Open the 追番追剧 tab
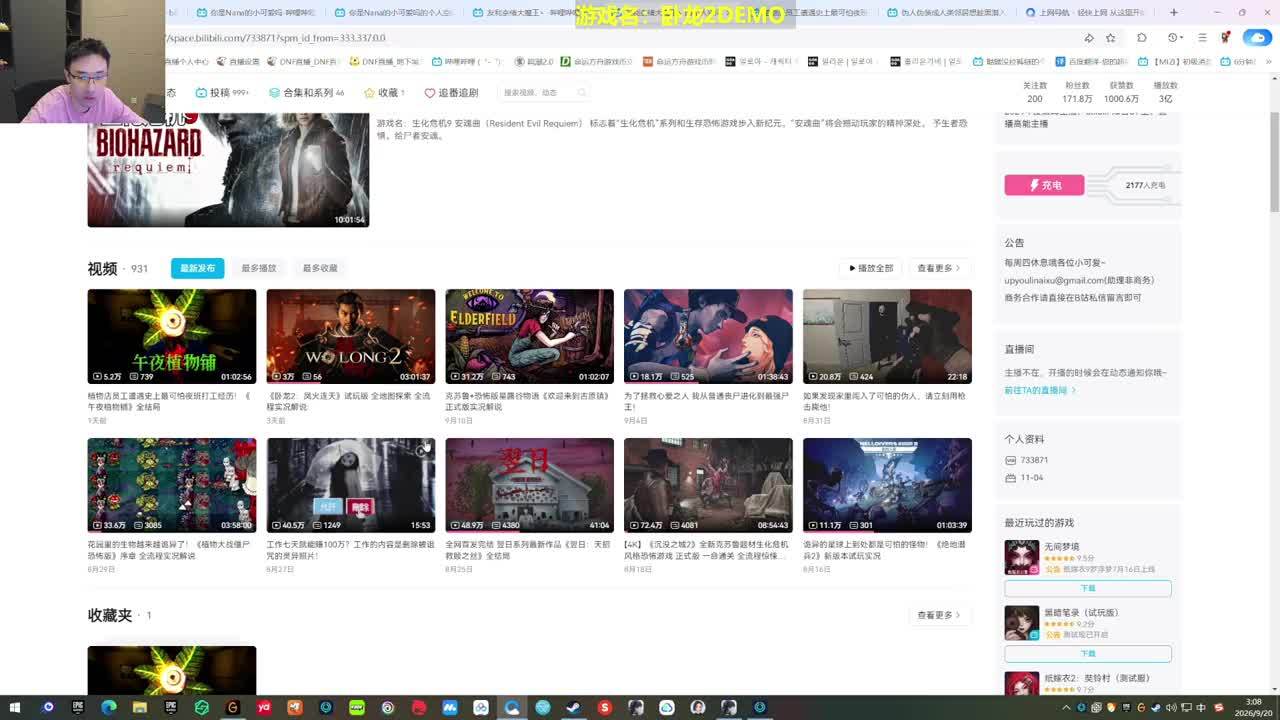 451,92
